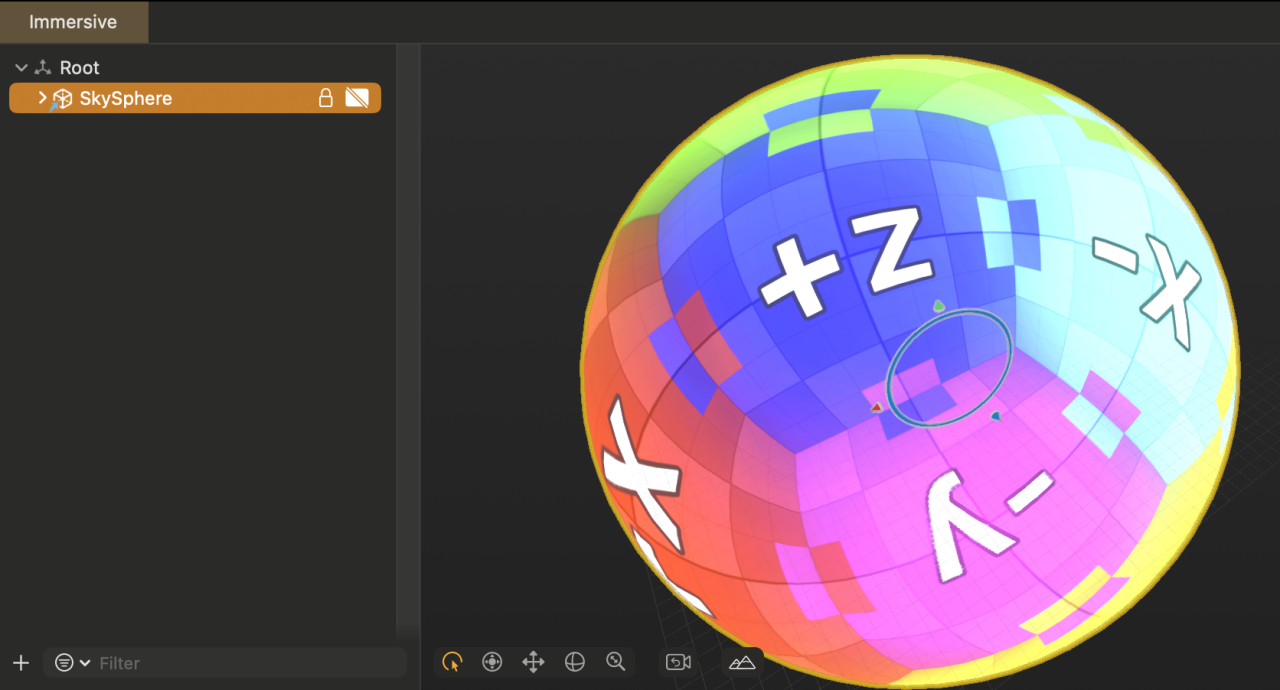The height and width of the screenshot is (690, 1280).
Task: Select the Root item in hierarchy
Action: (x=79, y=68)
